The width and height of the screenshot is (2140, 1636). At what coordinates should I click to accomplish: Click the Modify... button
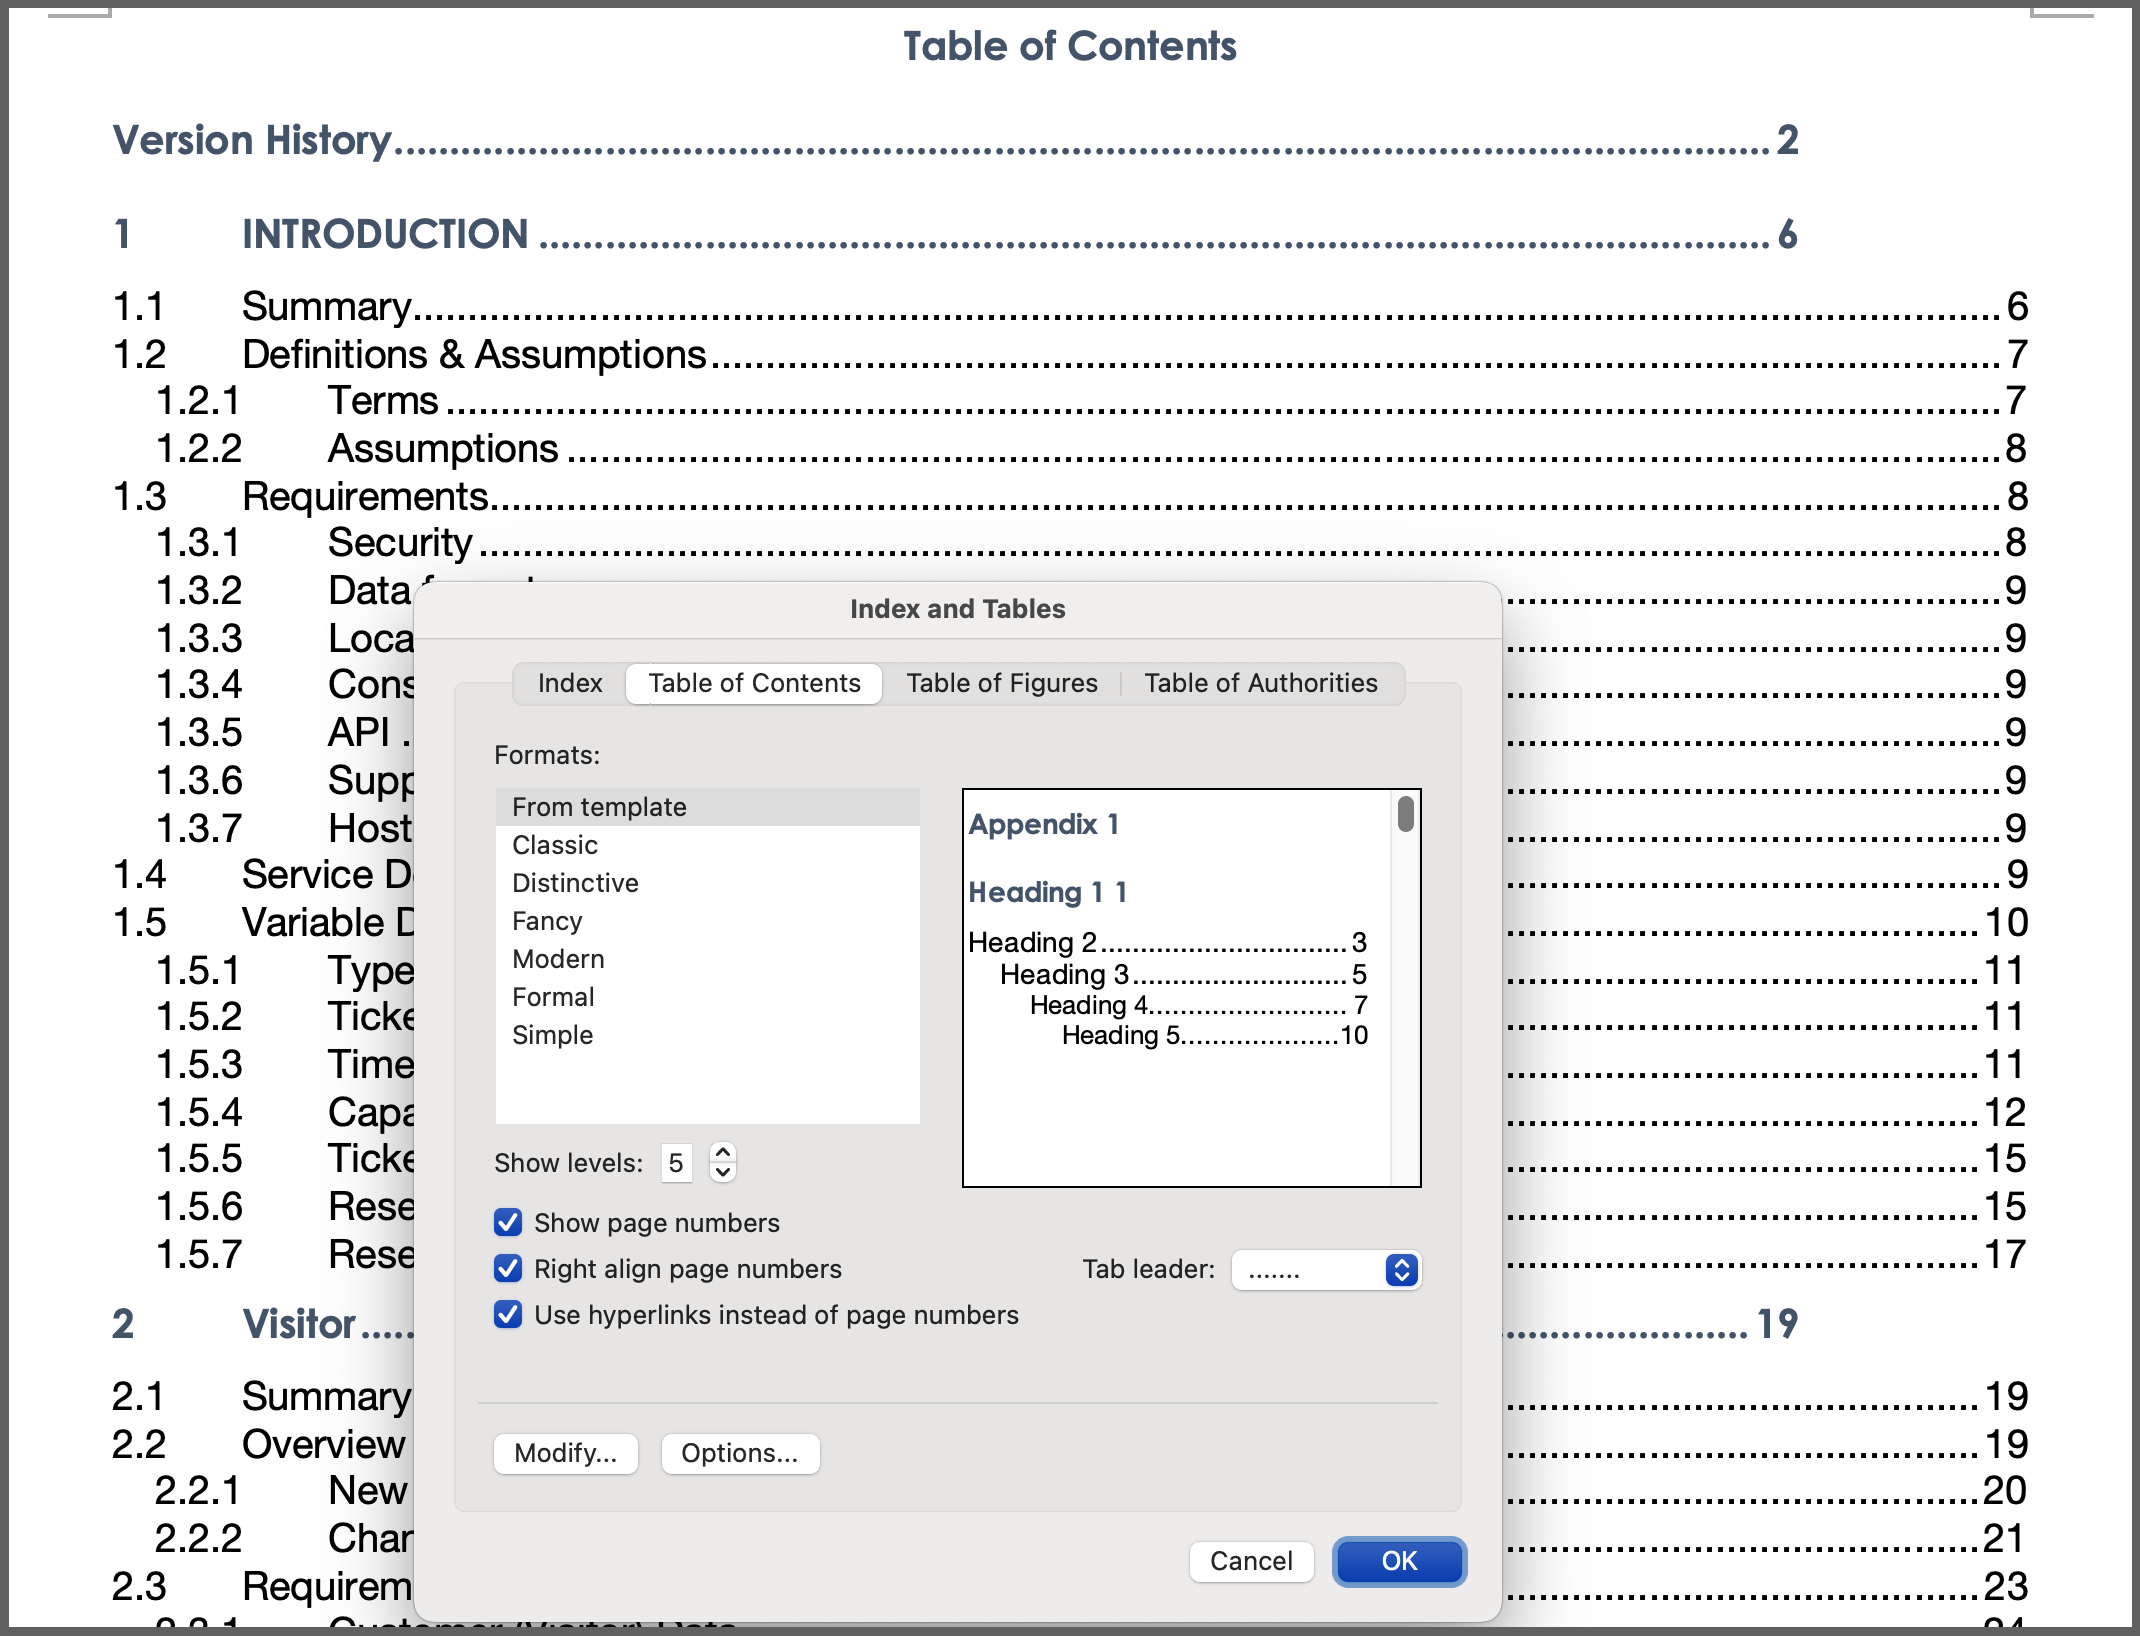coord(565,1453)
